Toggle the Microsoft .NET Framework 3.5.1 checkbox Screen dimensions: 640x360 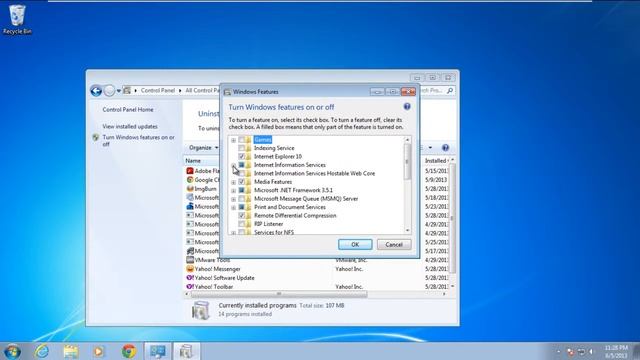pos(242,190)
